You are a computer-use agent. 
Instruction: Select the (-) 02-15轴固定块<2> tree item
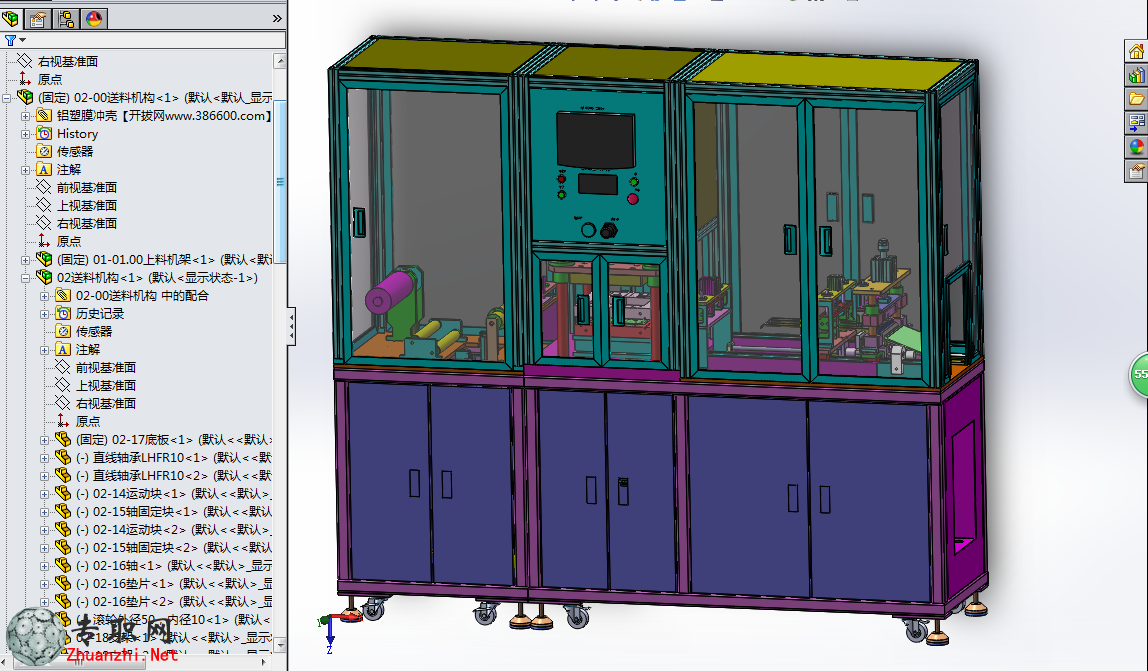[174, 547]
